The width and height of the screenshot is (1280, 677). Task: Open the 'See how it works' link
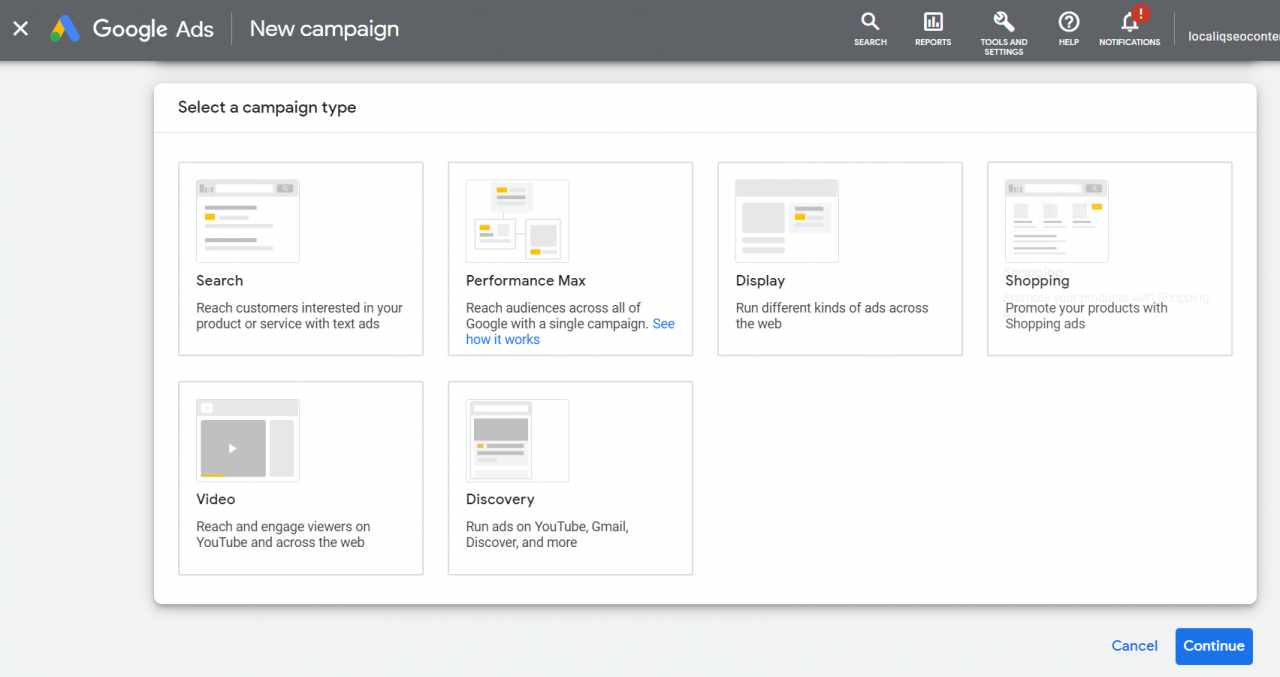(x=503, y=339)
